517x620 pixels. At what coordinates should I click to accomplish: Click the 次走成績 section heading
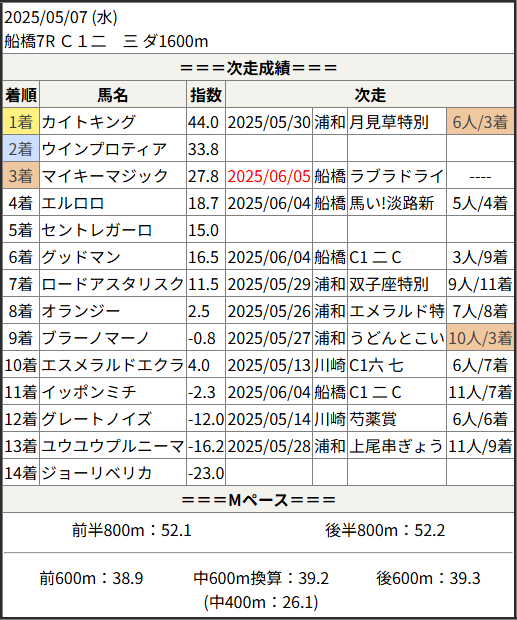click(x=258, y=68)
